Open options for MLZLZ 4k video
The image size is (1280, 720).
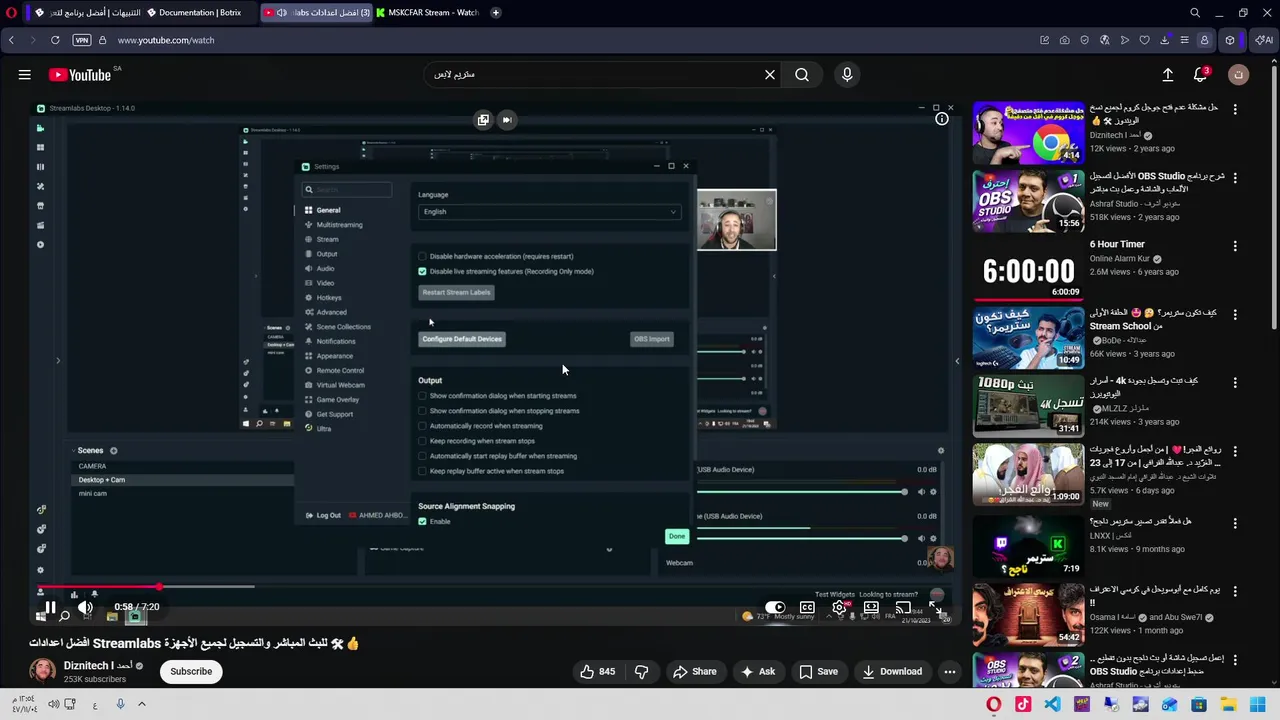[x=1235, y=382]
